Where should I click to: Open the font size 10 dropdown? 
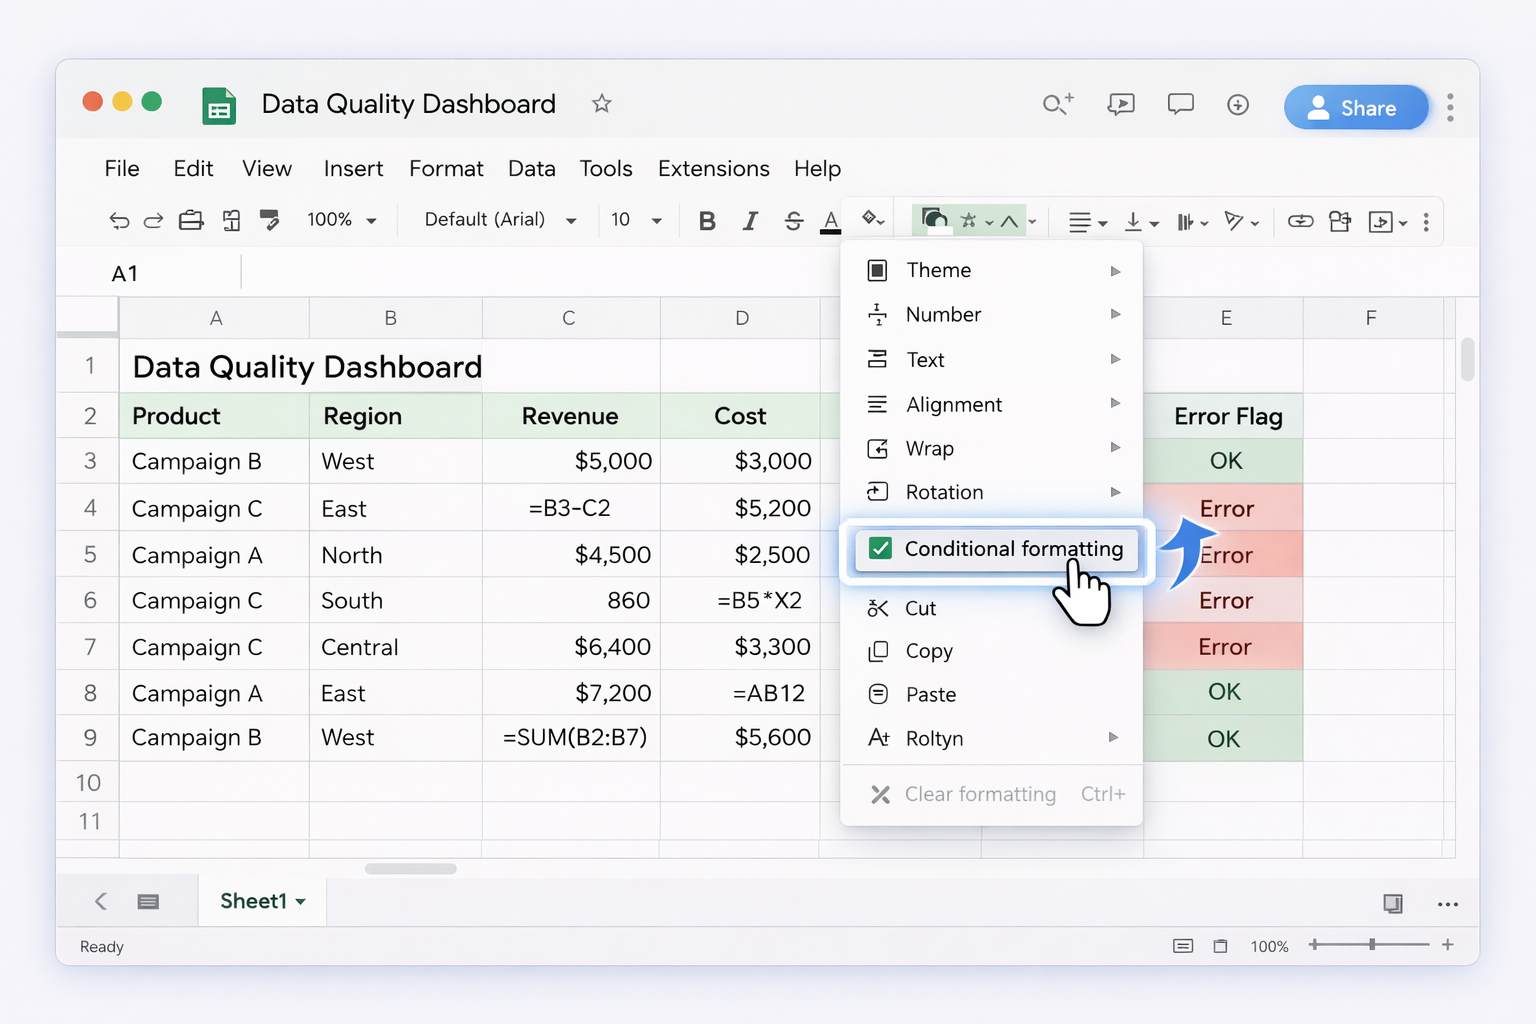coord(636,220)
